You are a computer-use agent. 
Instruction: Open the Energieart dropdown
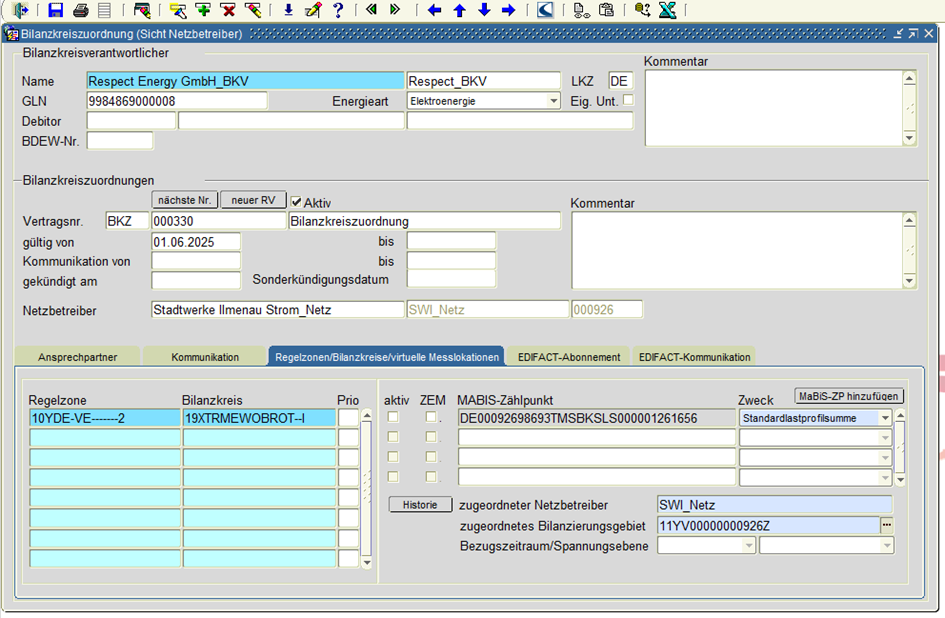(x=554, y=101)
